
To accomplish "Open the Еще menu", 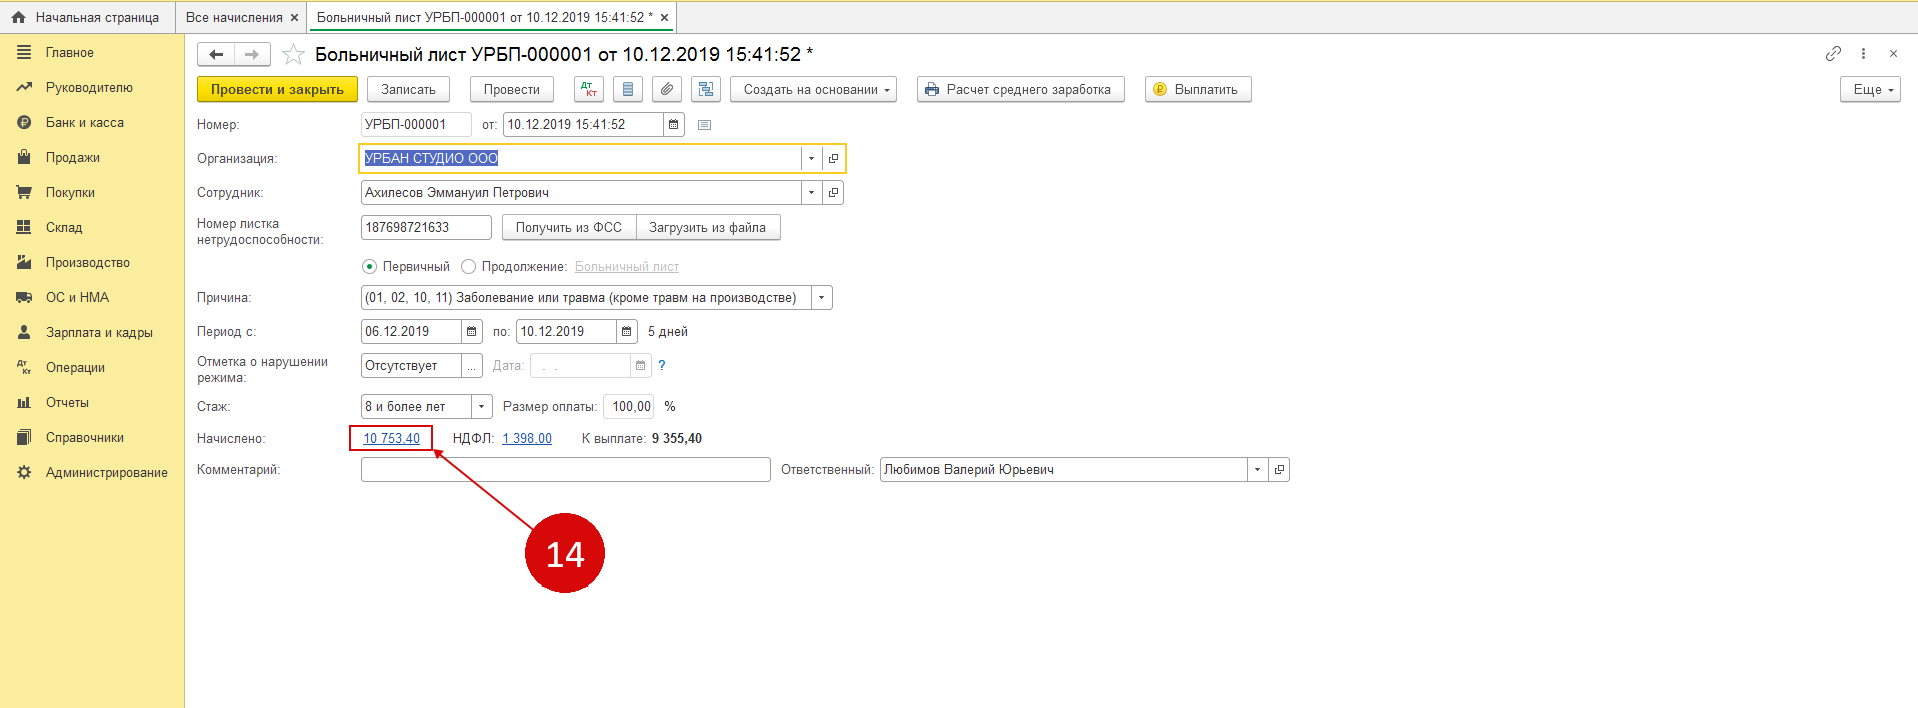I will point(1869,89).
